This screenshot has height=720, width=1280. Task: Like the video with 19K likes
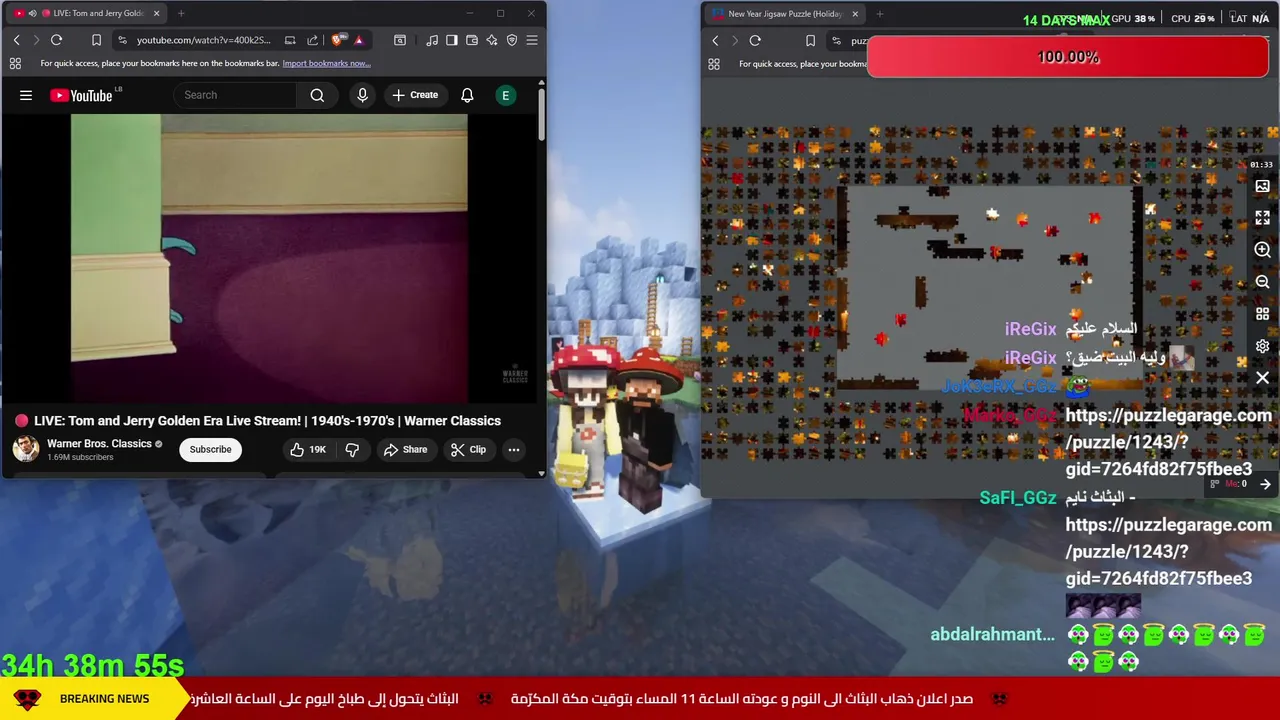[x=307, y=450]
